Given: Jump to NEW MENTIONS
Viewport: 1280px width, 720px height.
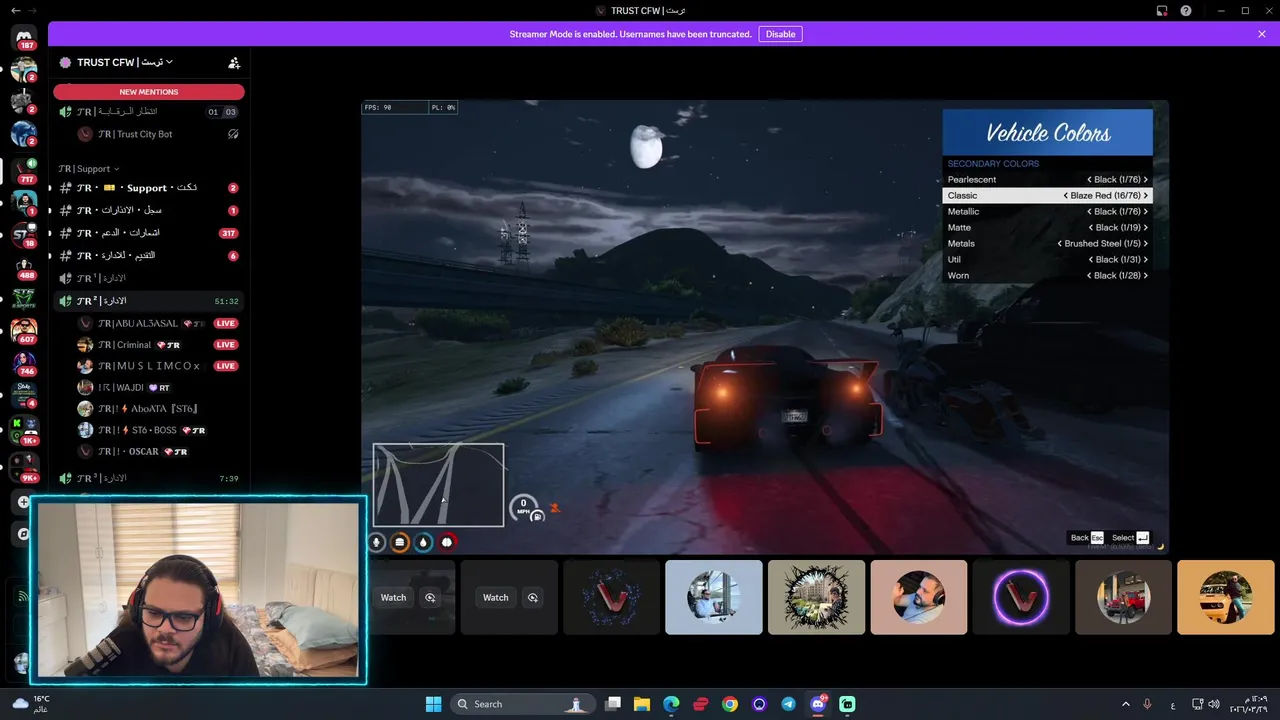Looking at the screenshot, I should [x=149, y=91].
